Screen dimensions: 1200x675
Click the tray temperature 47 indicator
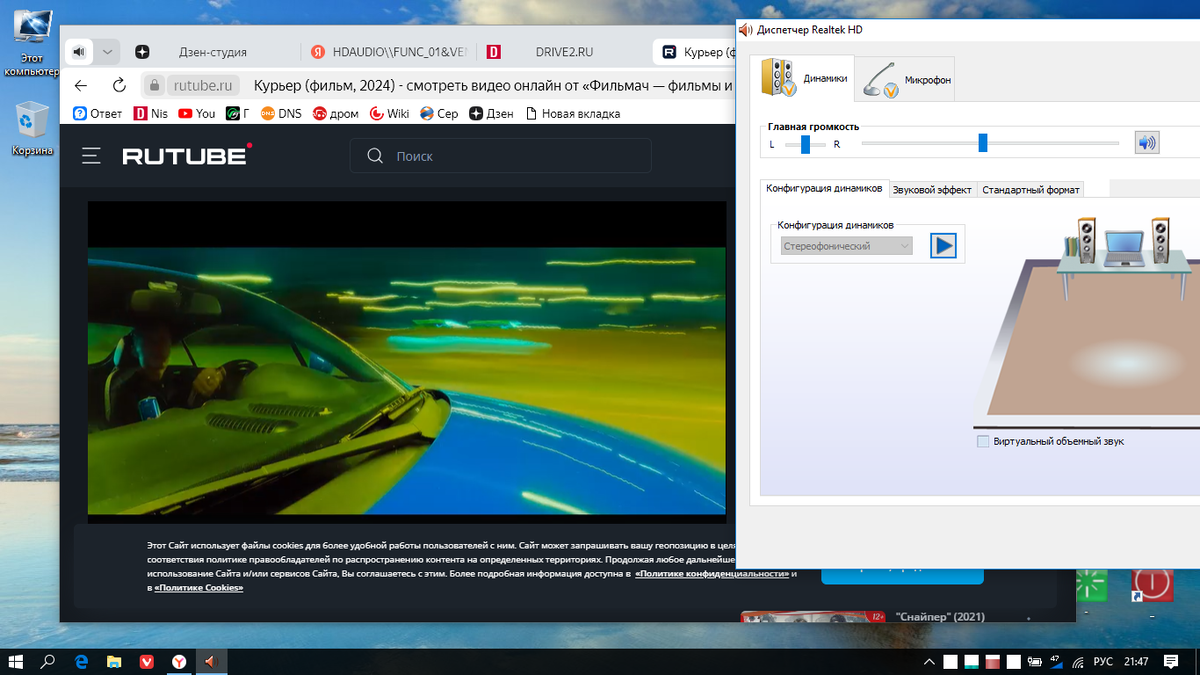1054,662
